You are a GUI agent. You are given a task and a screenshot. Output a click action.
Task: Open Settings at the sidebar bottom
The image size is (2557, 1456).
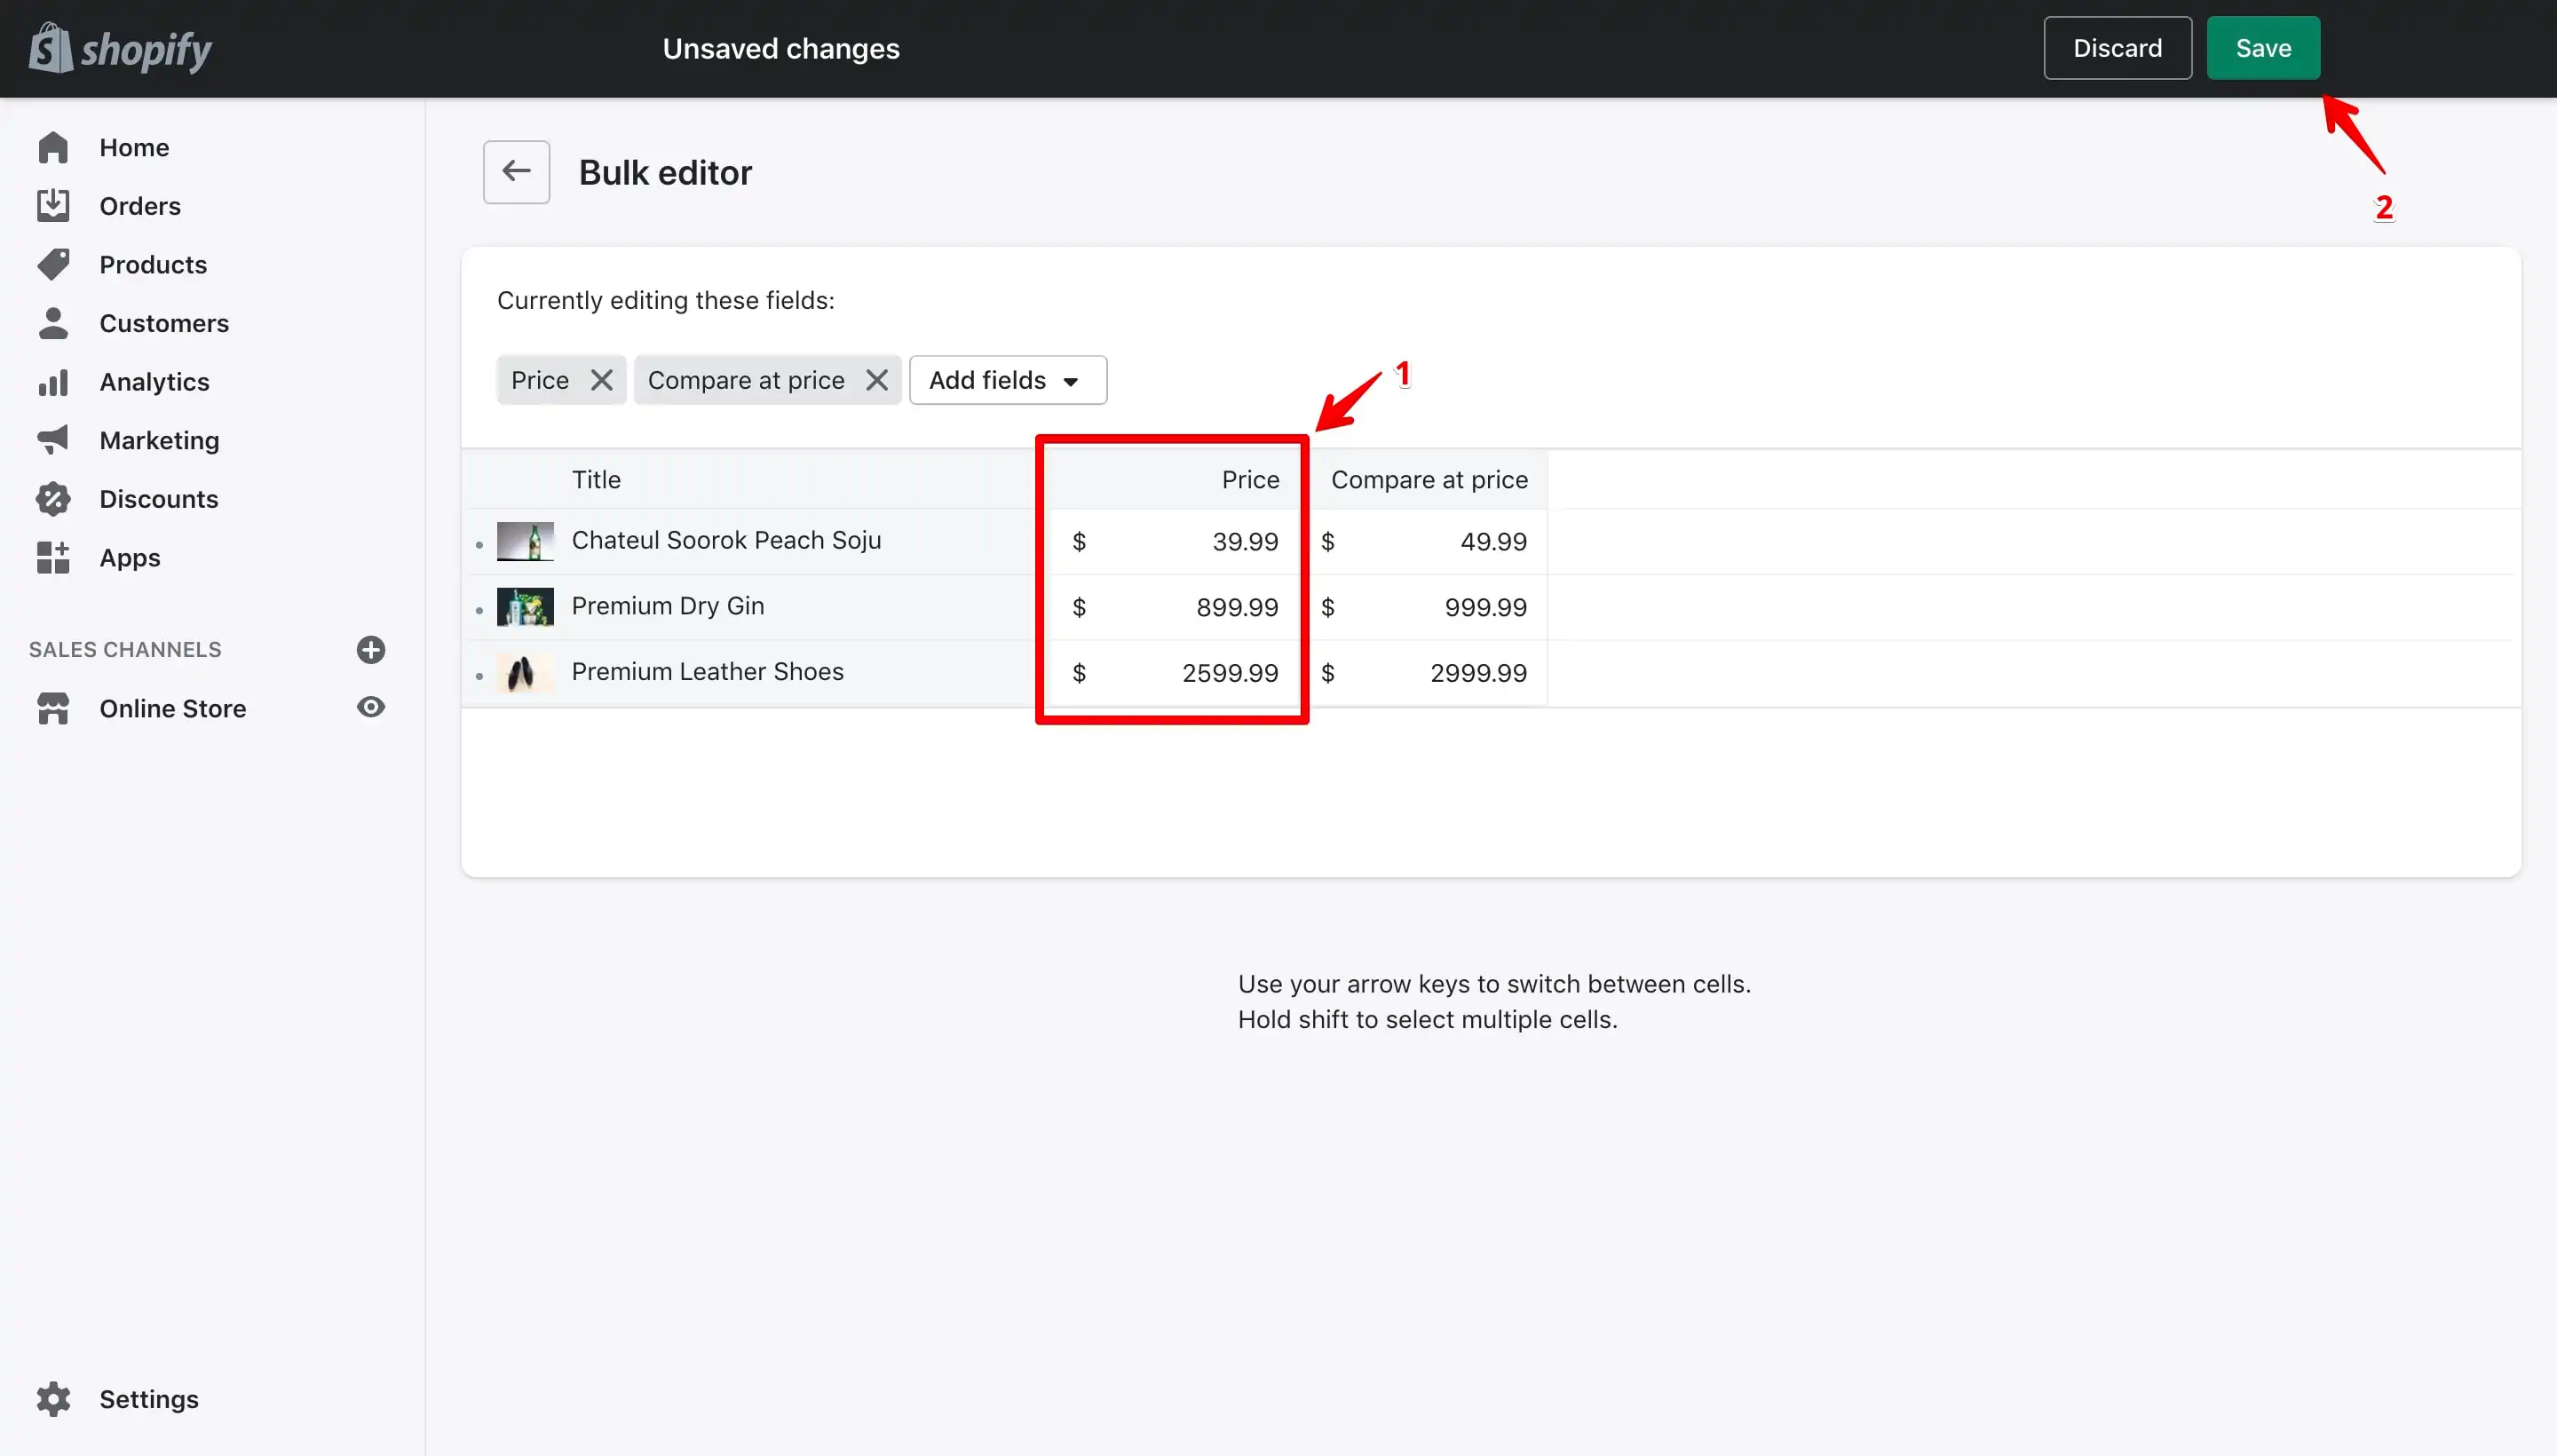(149, 1399)
